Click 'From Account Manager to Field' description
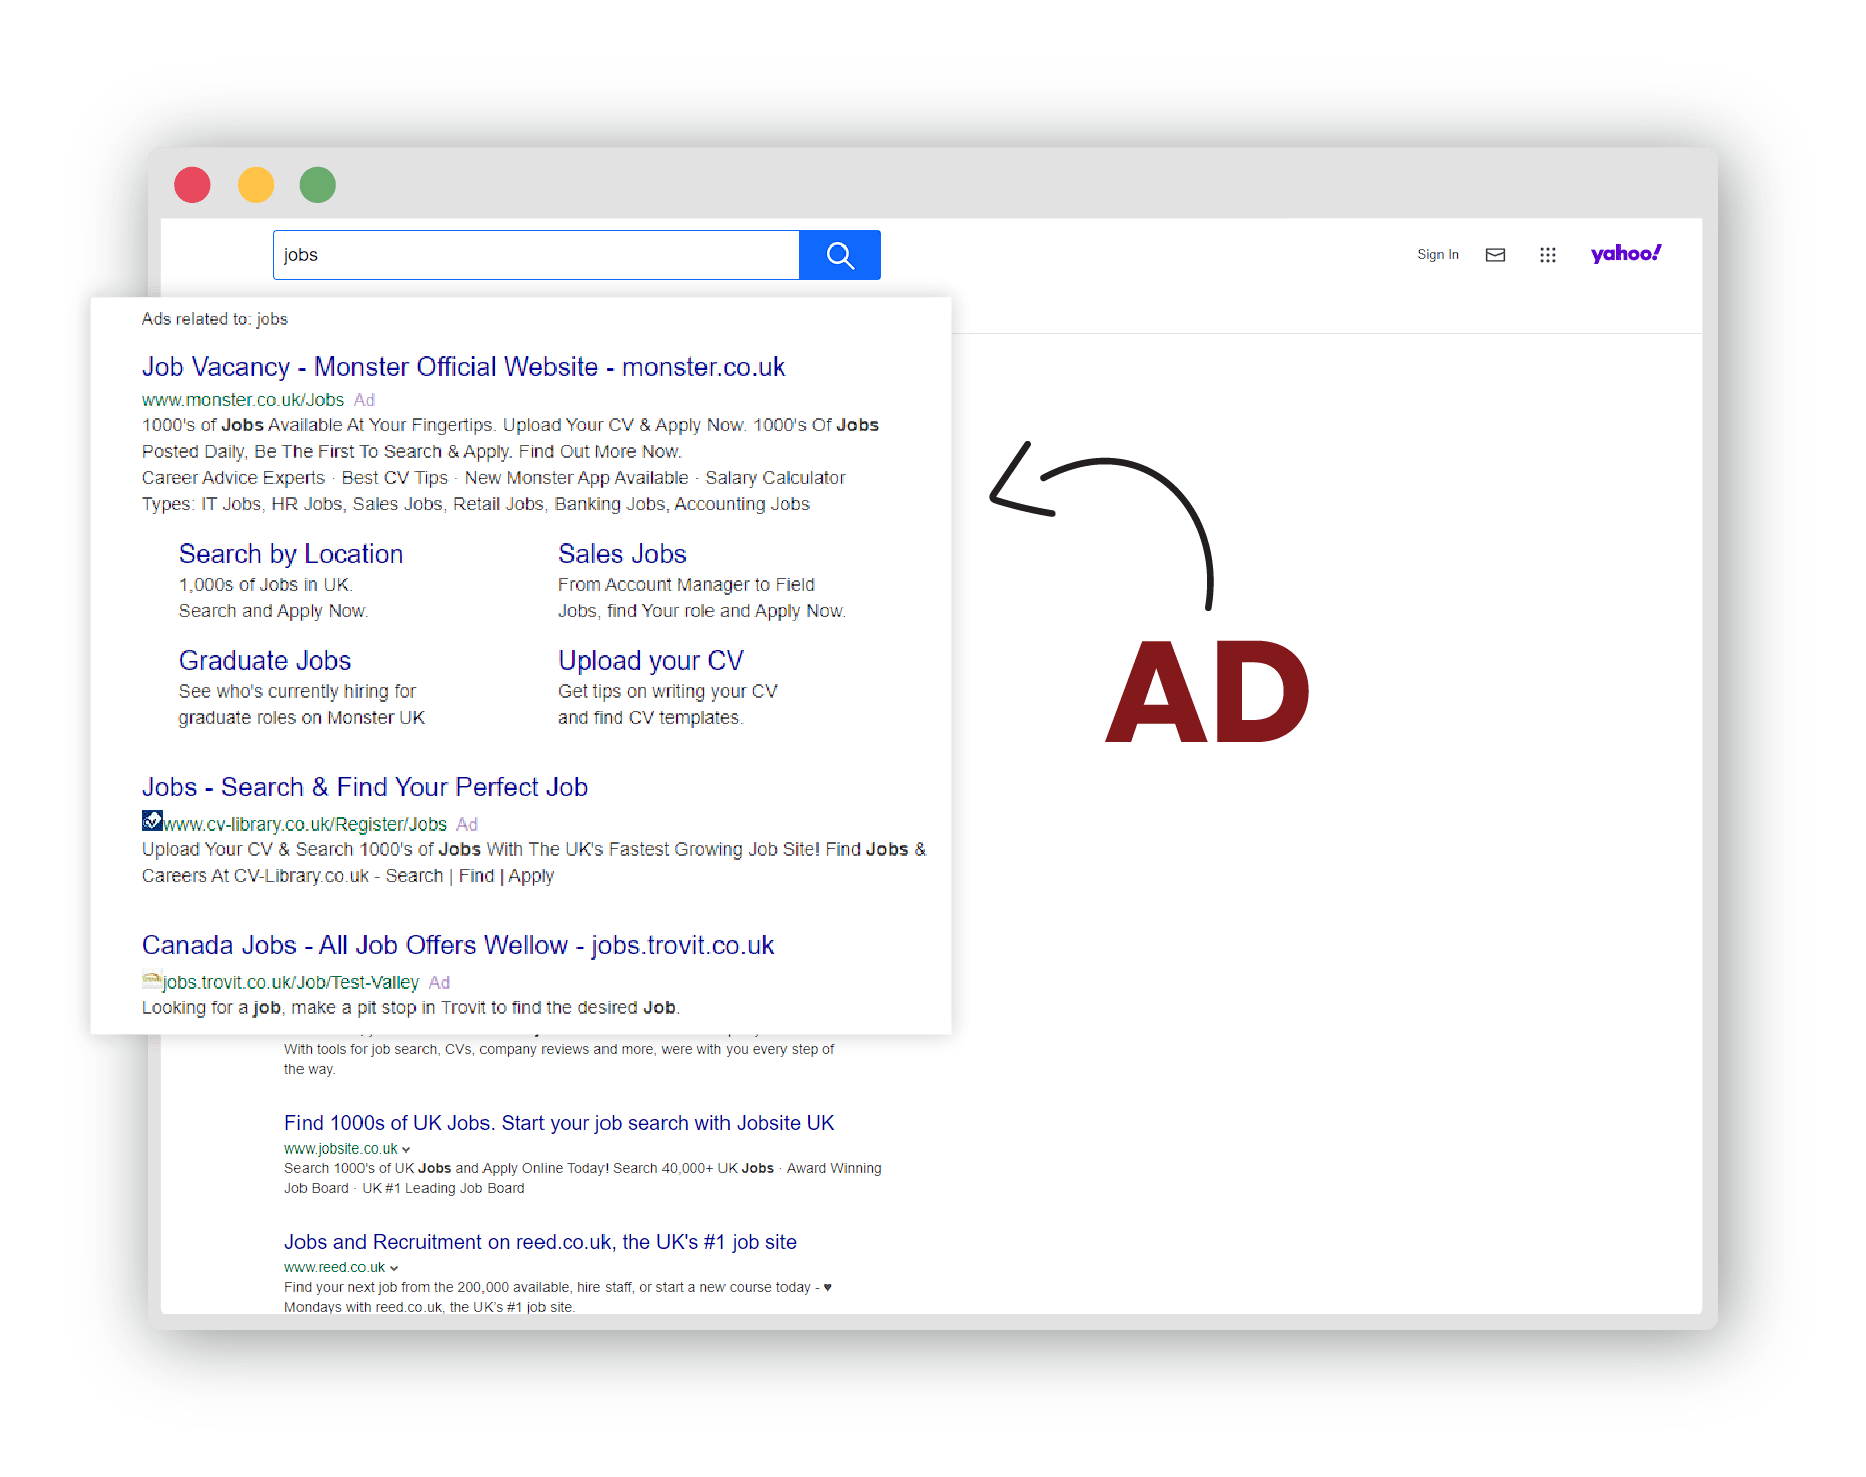The image size is (1866, 1477). coord(686,585)
